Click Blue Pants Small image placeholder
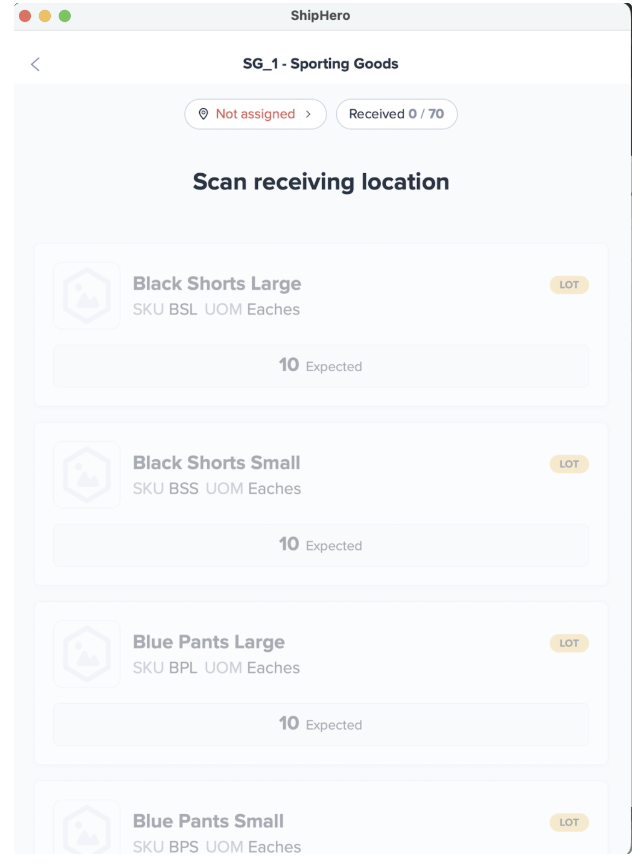 [x=86, y=830]
